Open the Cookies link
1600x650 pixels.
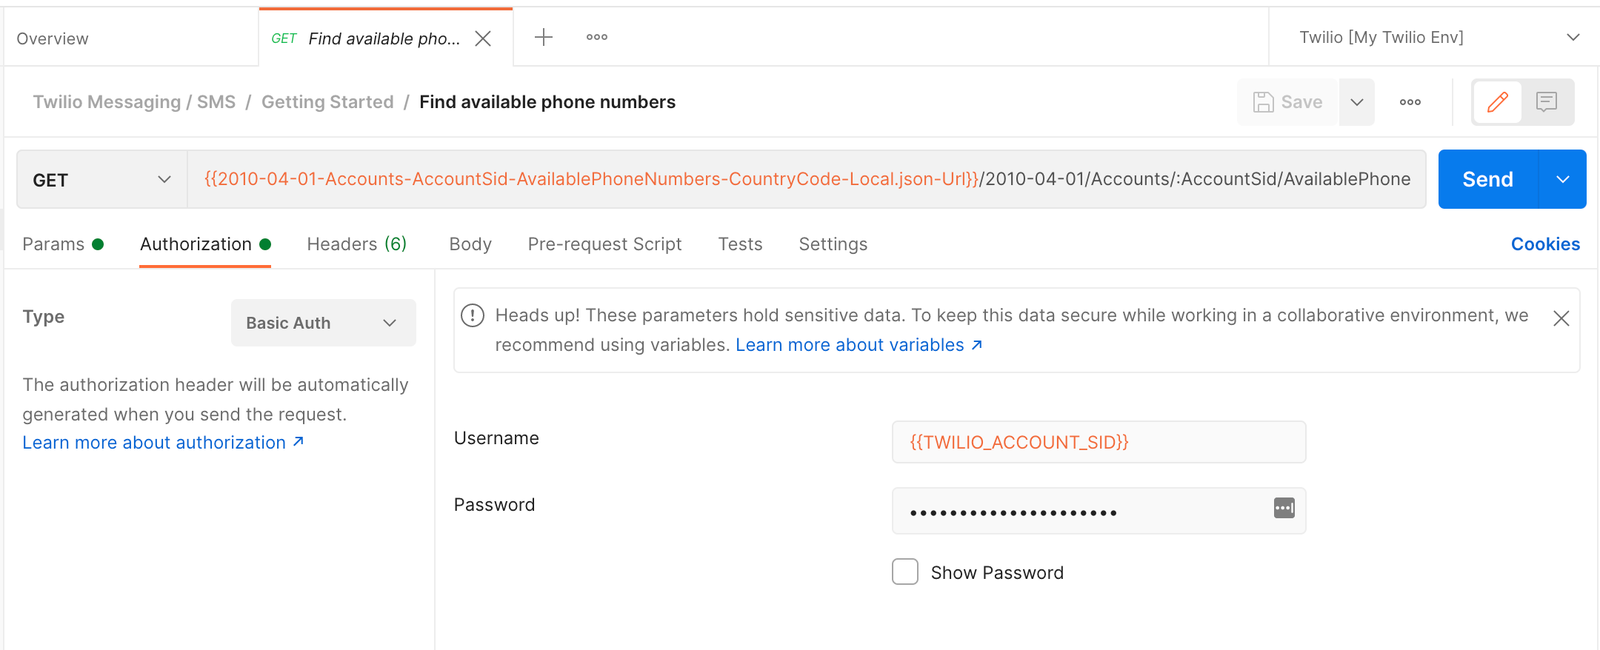tap(1545, 244)
